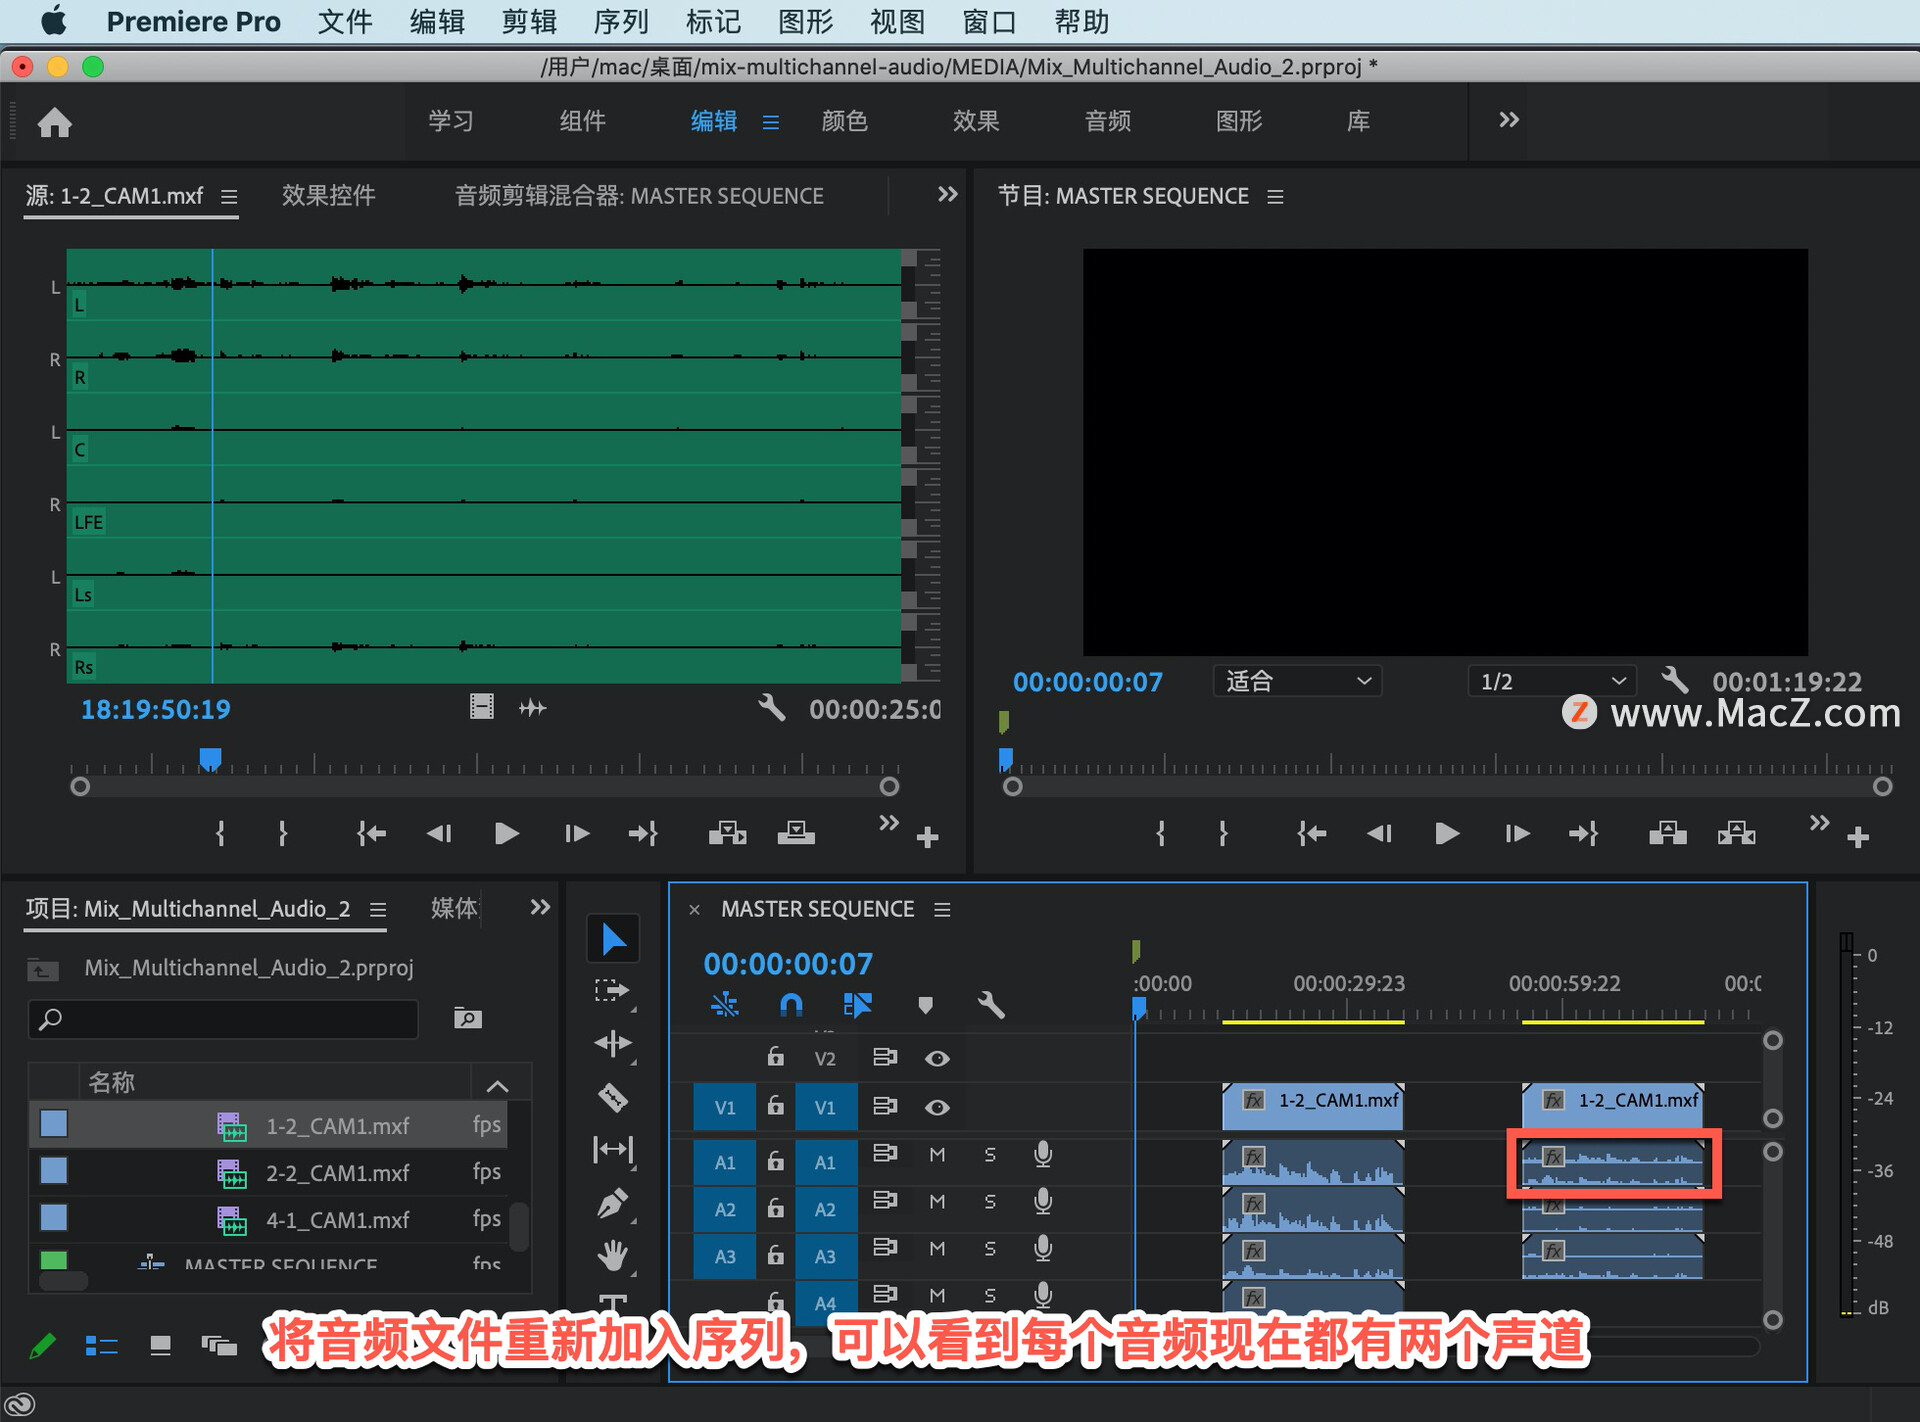The width and height of the screenshot is (1920, 1422).
Task: Open timeline display settings wrench
Action: (x=991, y=1004)
